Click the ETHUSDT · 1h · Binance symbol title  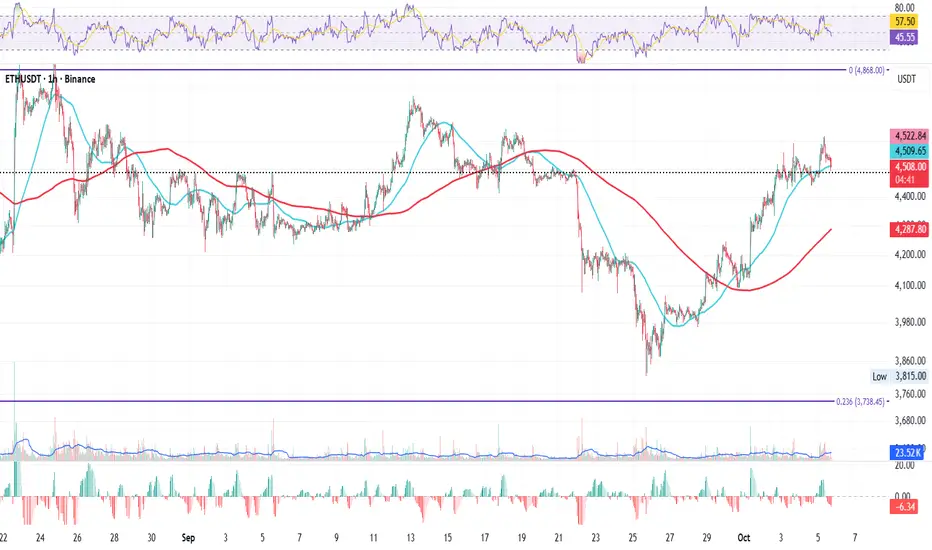[51, 79]
